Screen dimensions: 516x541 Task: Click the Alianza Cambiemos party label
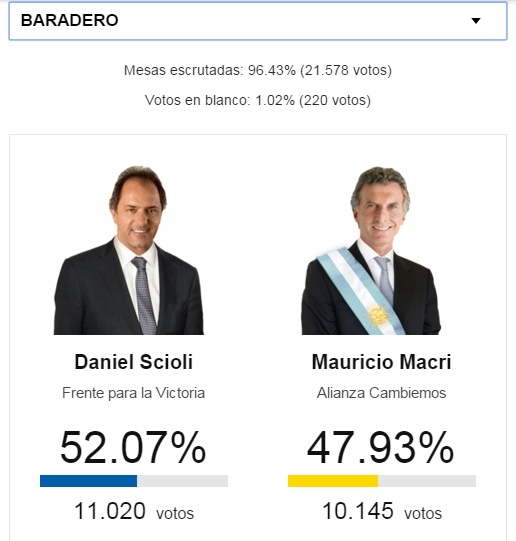tap(381, 393)
